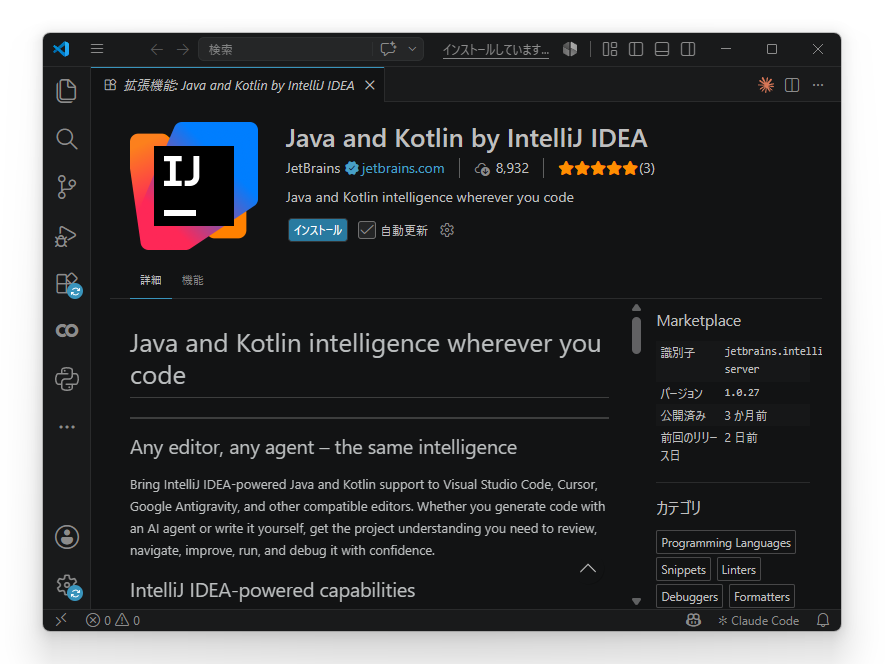Click the orange Claude spark icon

pyautogui.click(x=766, y=85)
